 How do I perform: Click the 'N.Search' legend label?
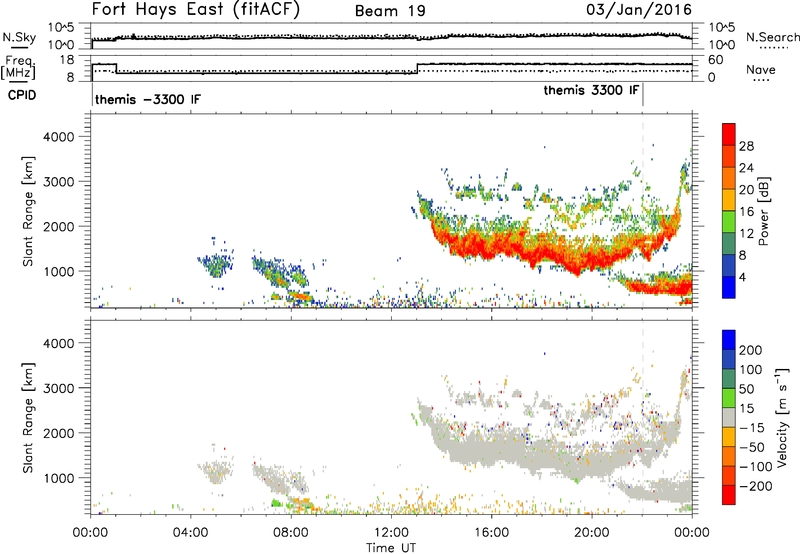pyautogui.click(x=772, y=37)
